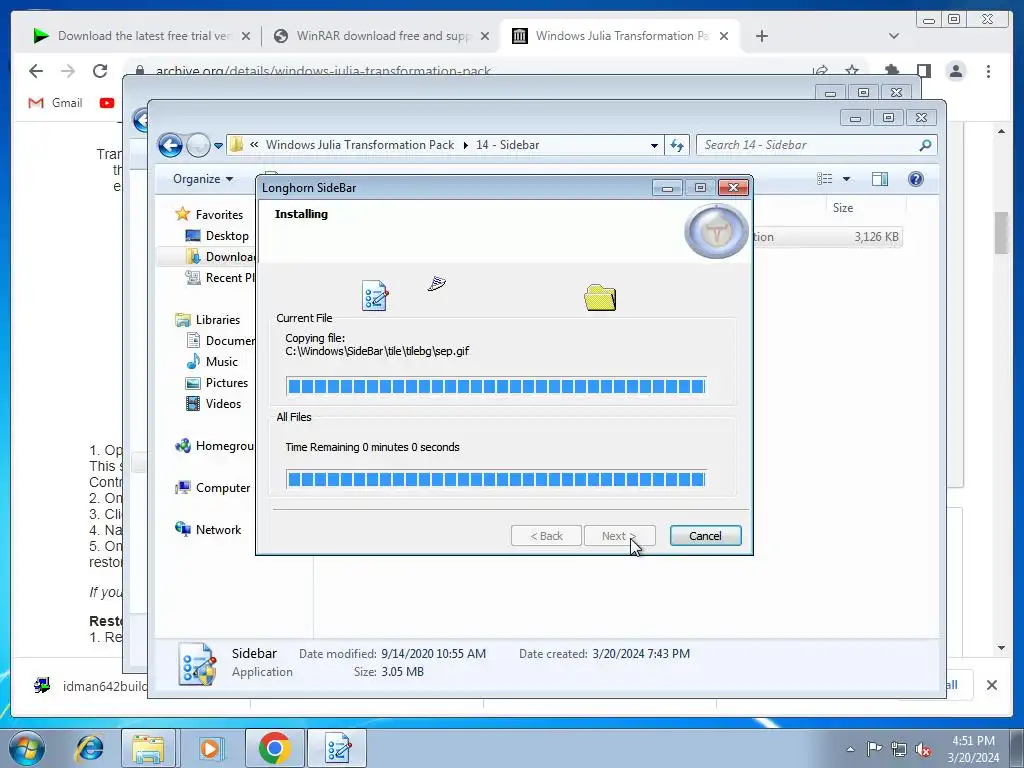
Task: Click the network icon in system tray
Action: coord(899,749)
